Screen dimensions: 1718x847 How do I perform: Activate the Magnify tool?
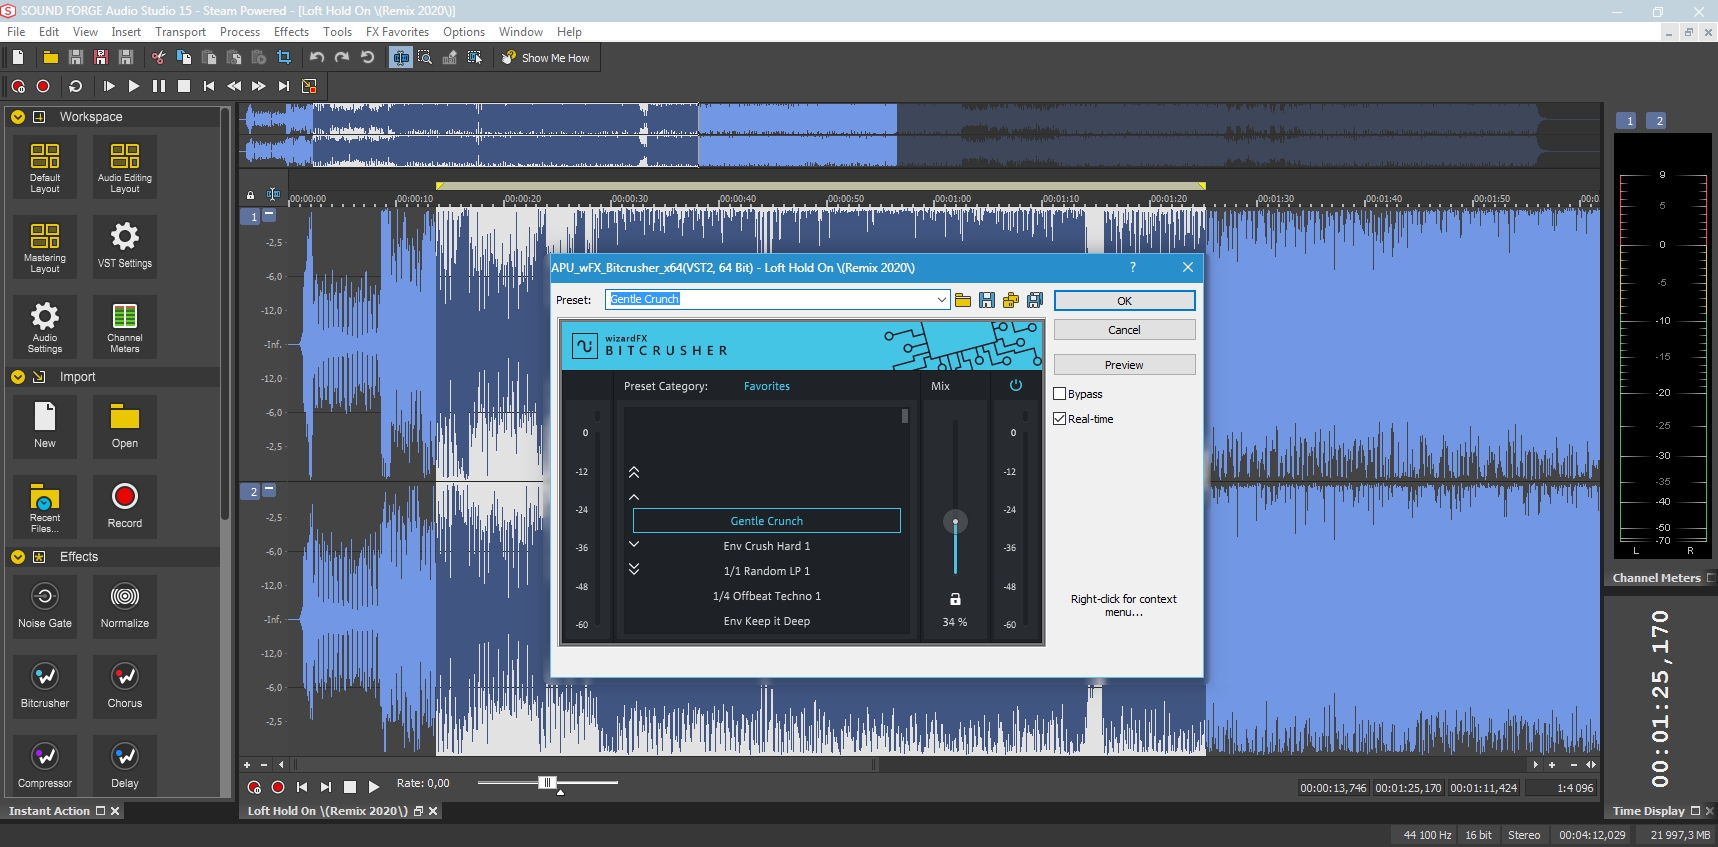pyautogui.click(x=425, y=58)
